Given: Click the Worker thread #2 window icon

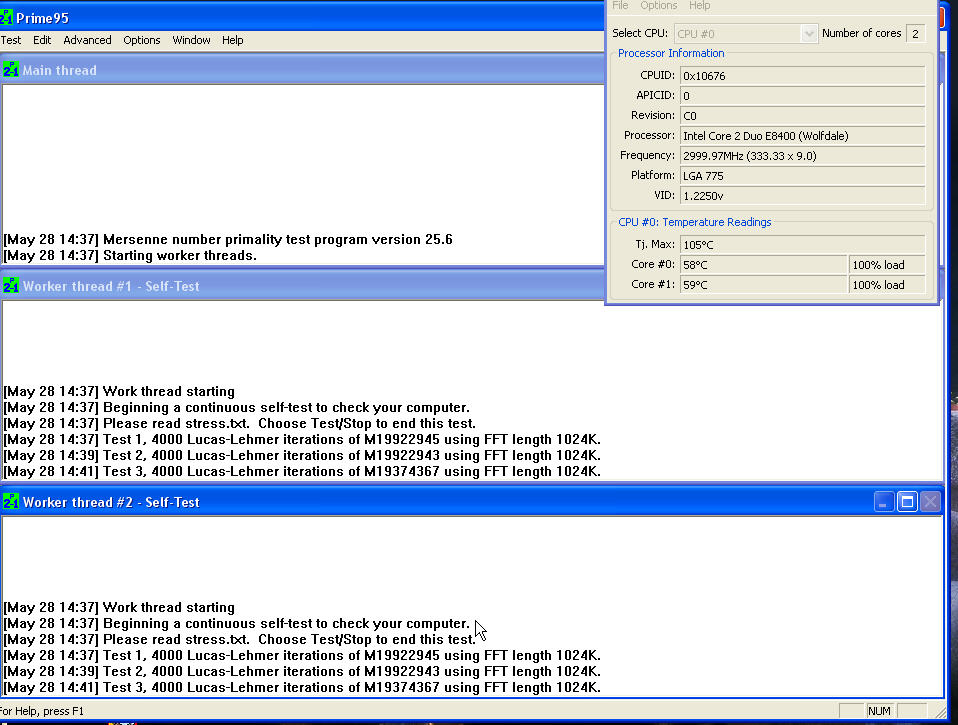Looking at the screenshot, I should point(10,501).
